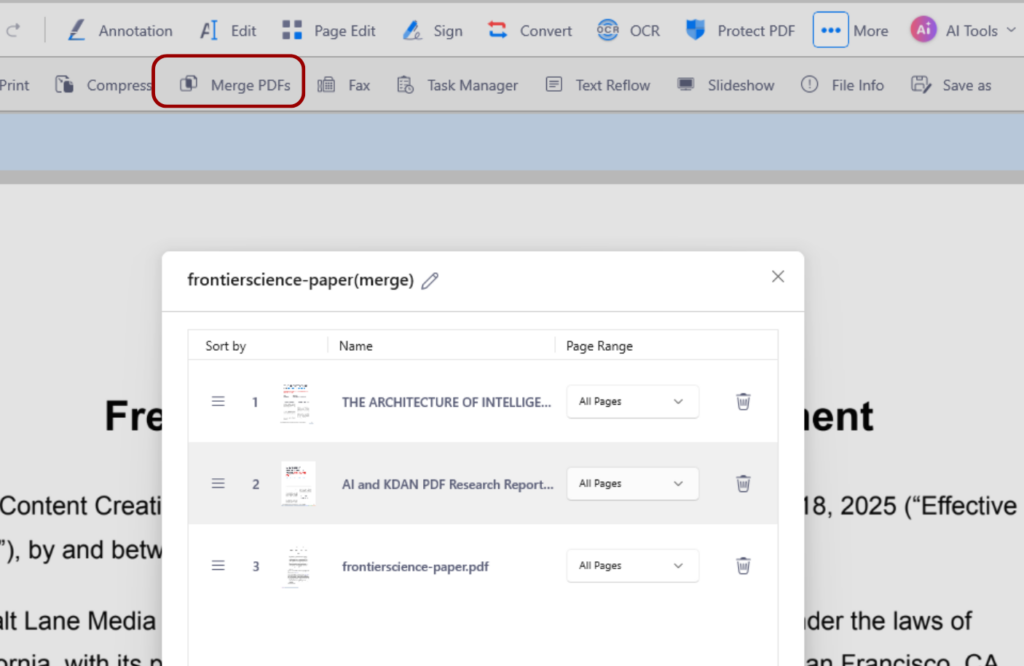
Task: Open the Compress tool
Action: click(104, 85)
